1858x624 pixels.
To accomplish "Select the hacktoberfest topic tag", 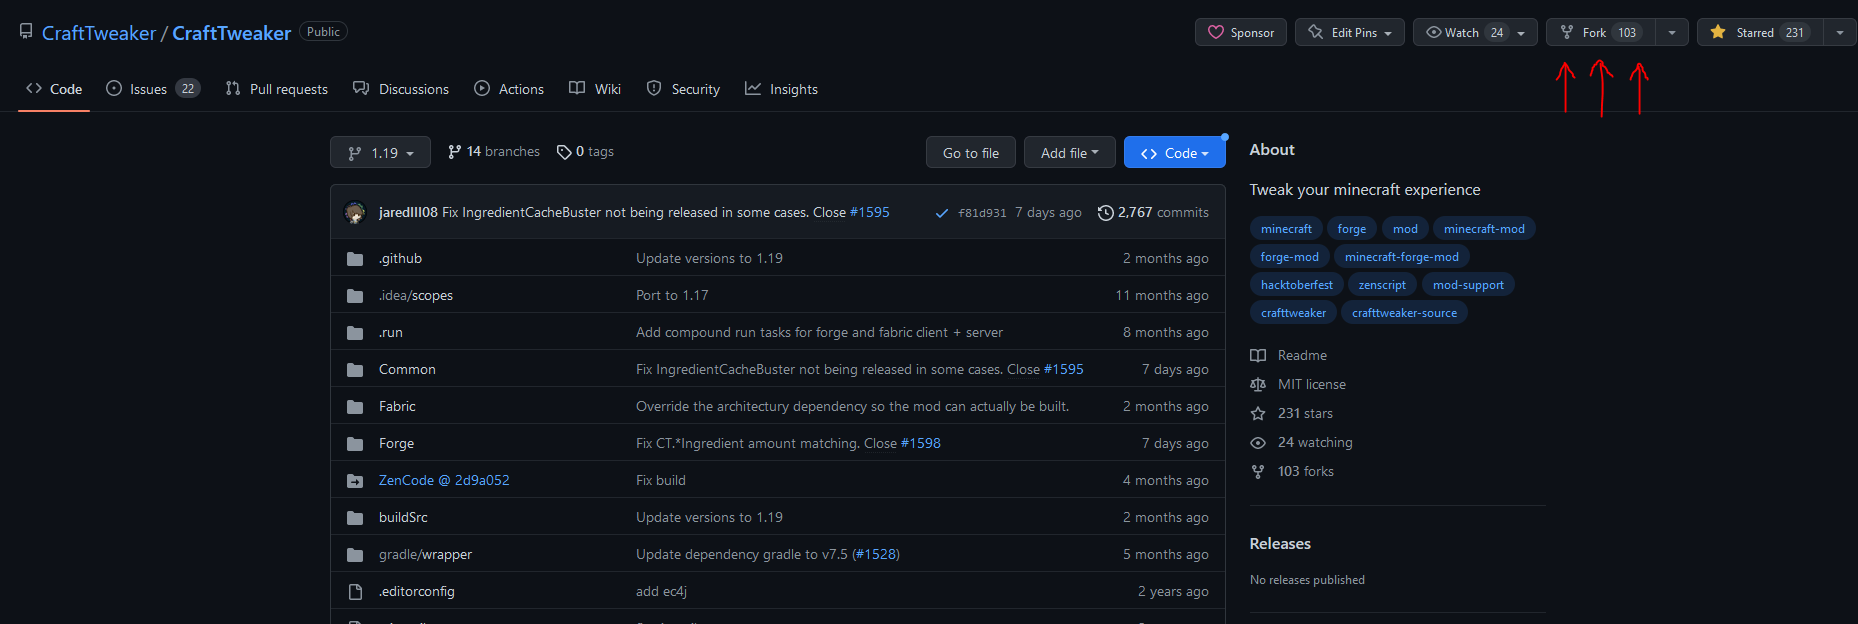I will (x=1296, y=285).
